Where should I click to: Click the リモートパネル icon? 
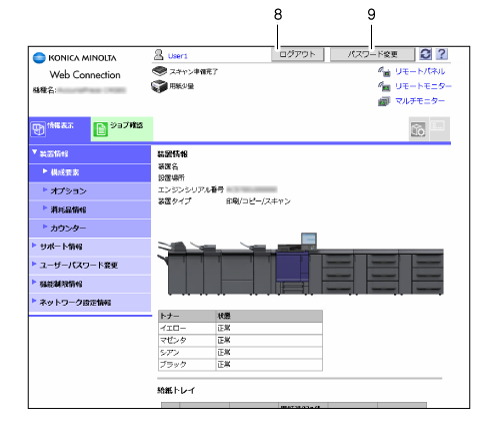[384, 71]
